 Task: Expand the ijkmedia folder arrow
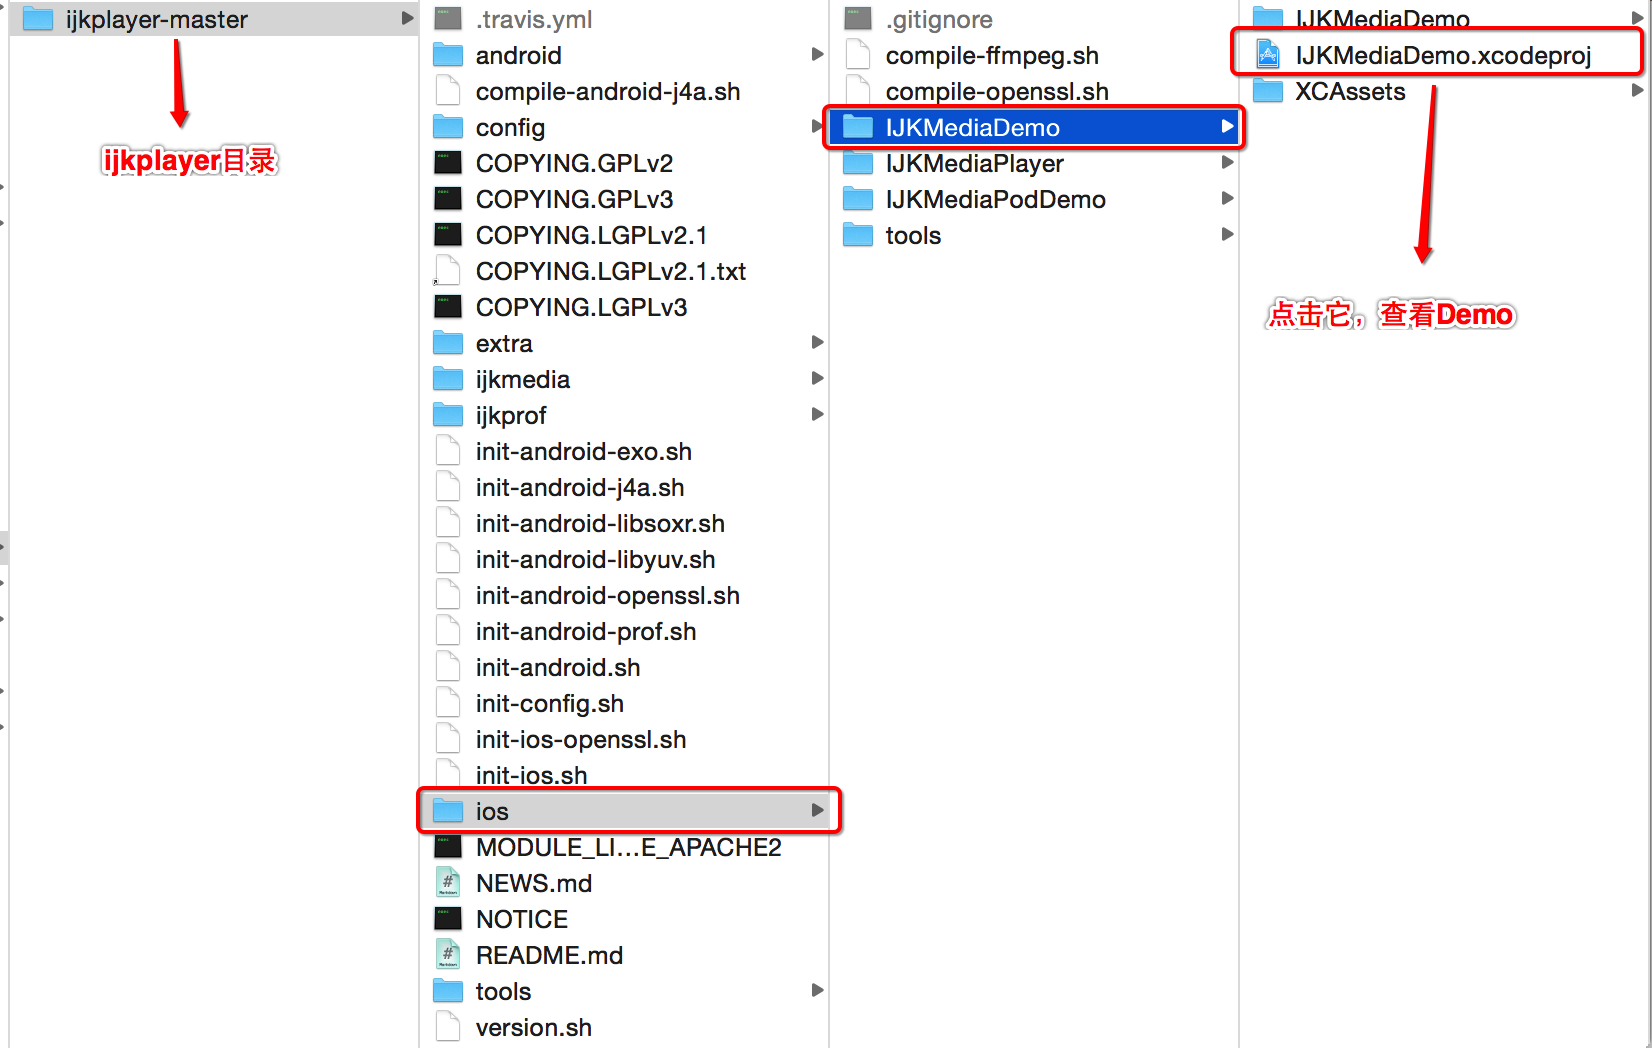pos(817,378)
